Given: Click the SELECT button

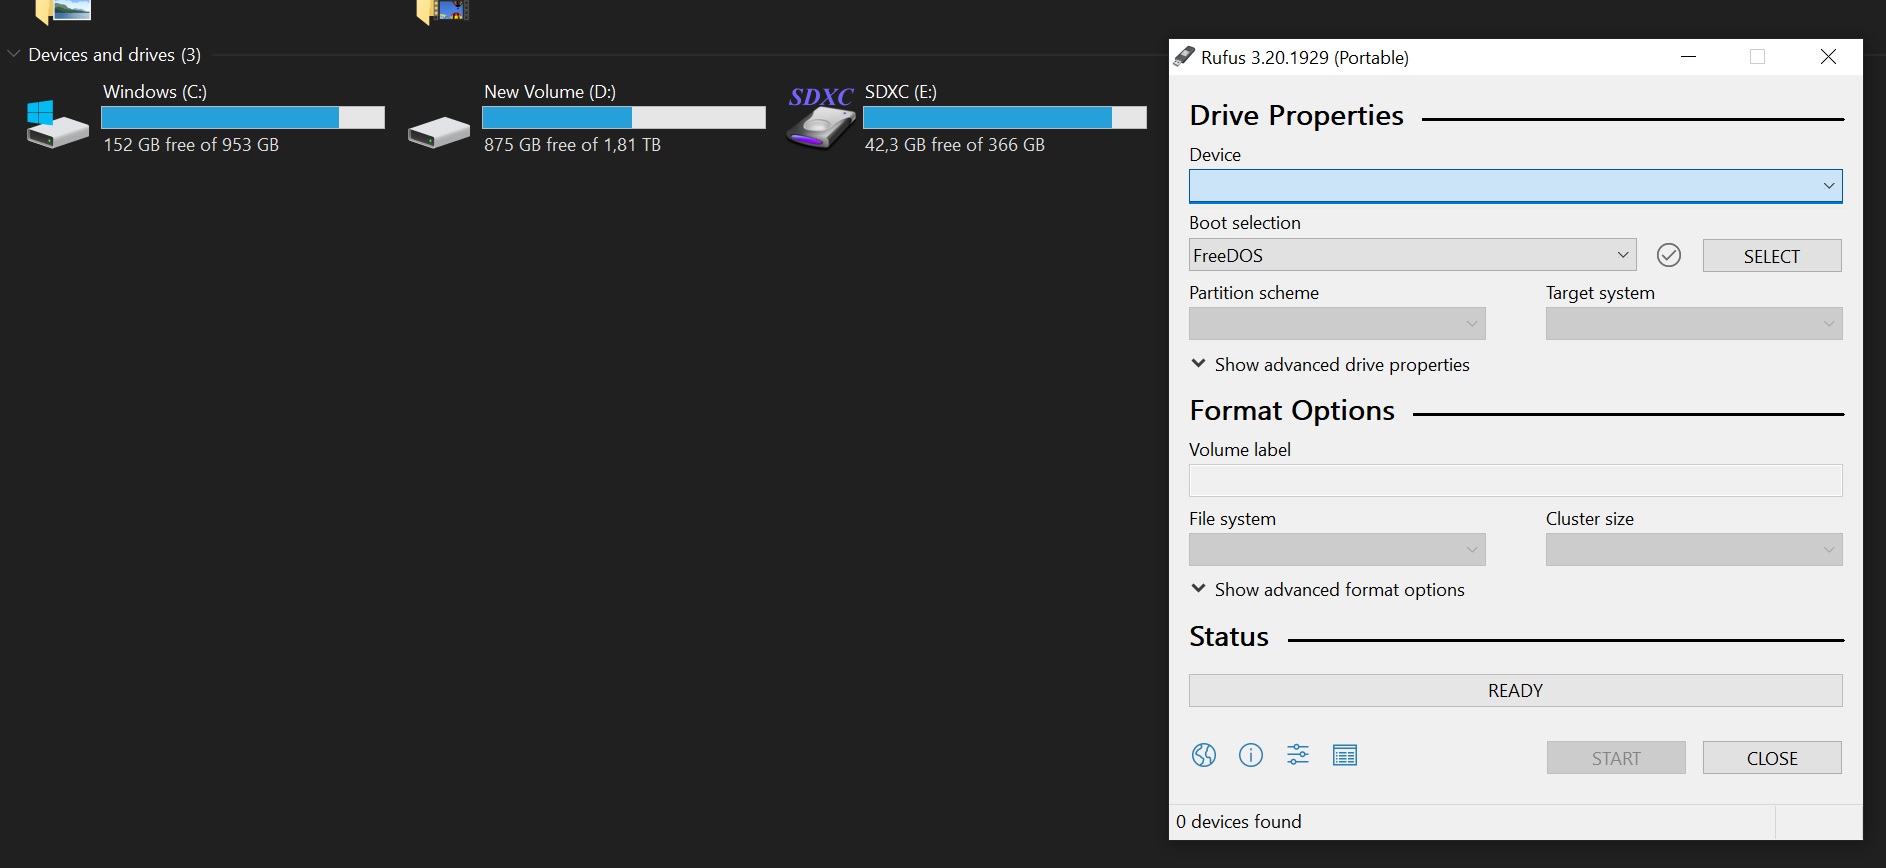Looking at the screenshot, I should [x=1772, y=256].
